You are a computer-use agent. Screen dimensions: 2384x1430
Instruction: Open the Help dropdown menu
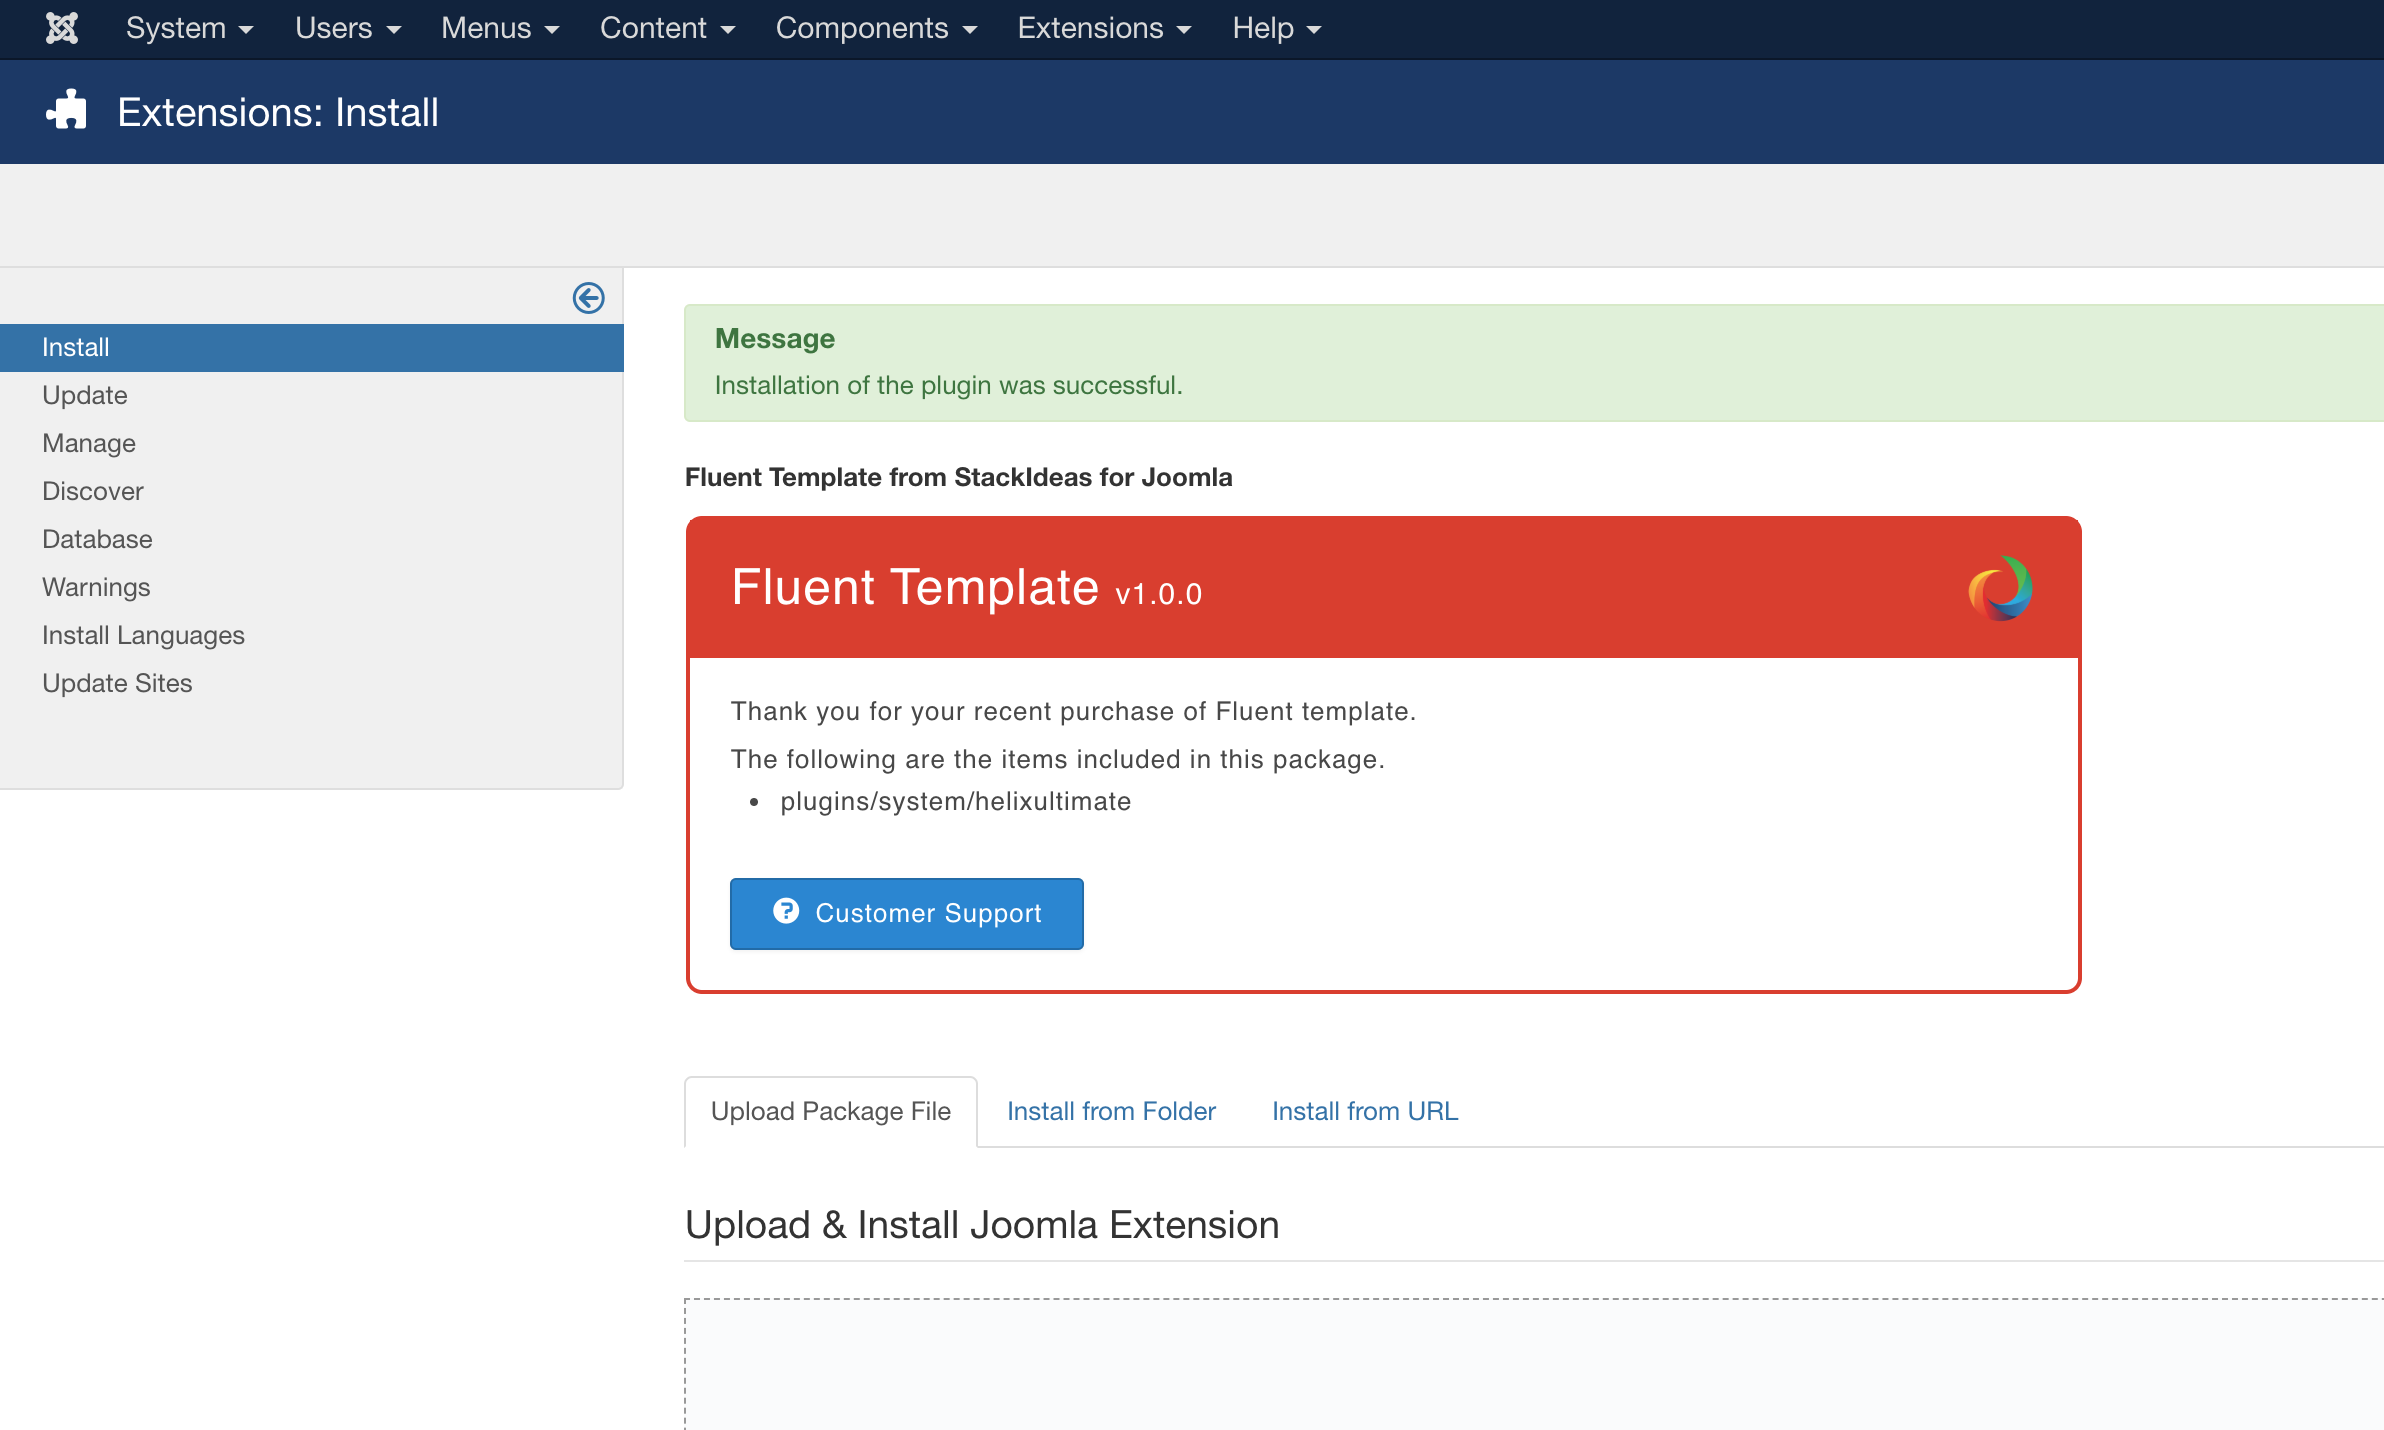pyautogui.click(x=1277, y=28)
